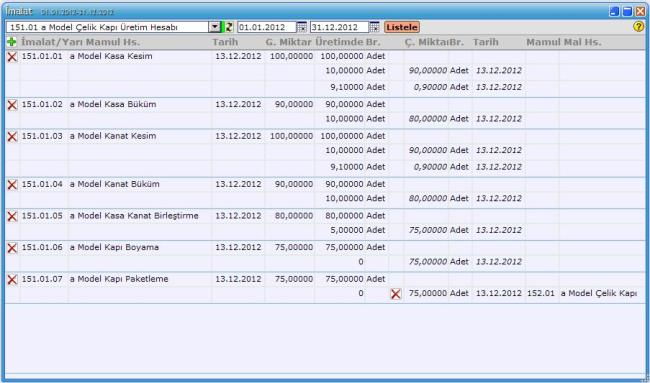Select the a Model Kapı Boyama entry

pyautogui.click(x=114, y=247)
